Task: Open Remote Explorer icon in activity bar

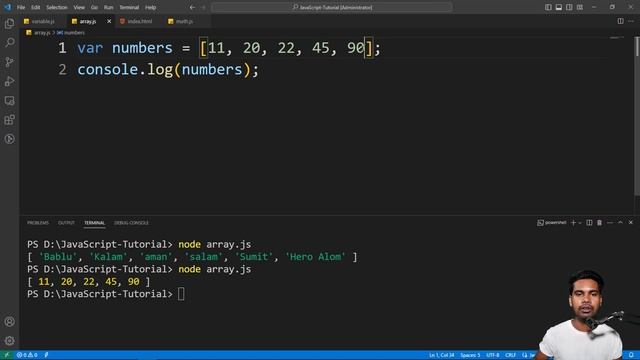Action: point(9,100)
